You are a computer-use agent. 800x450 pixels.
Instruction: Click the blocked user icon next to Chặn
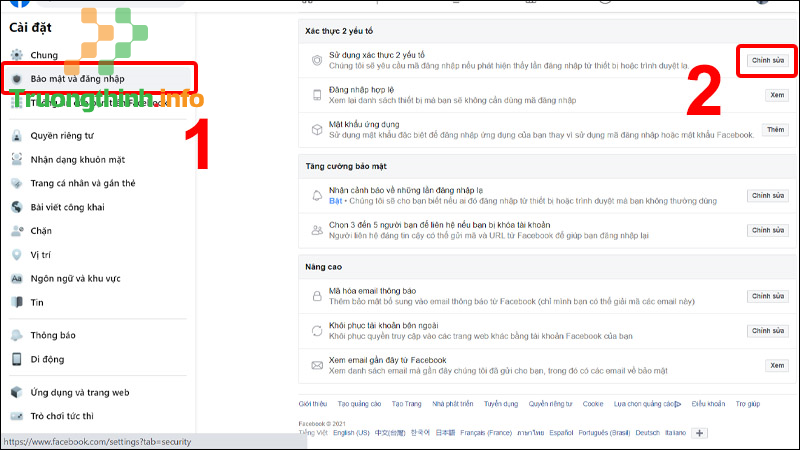(x=17, y=231)
